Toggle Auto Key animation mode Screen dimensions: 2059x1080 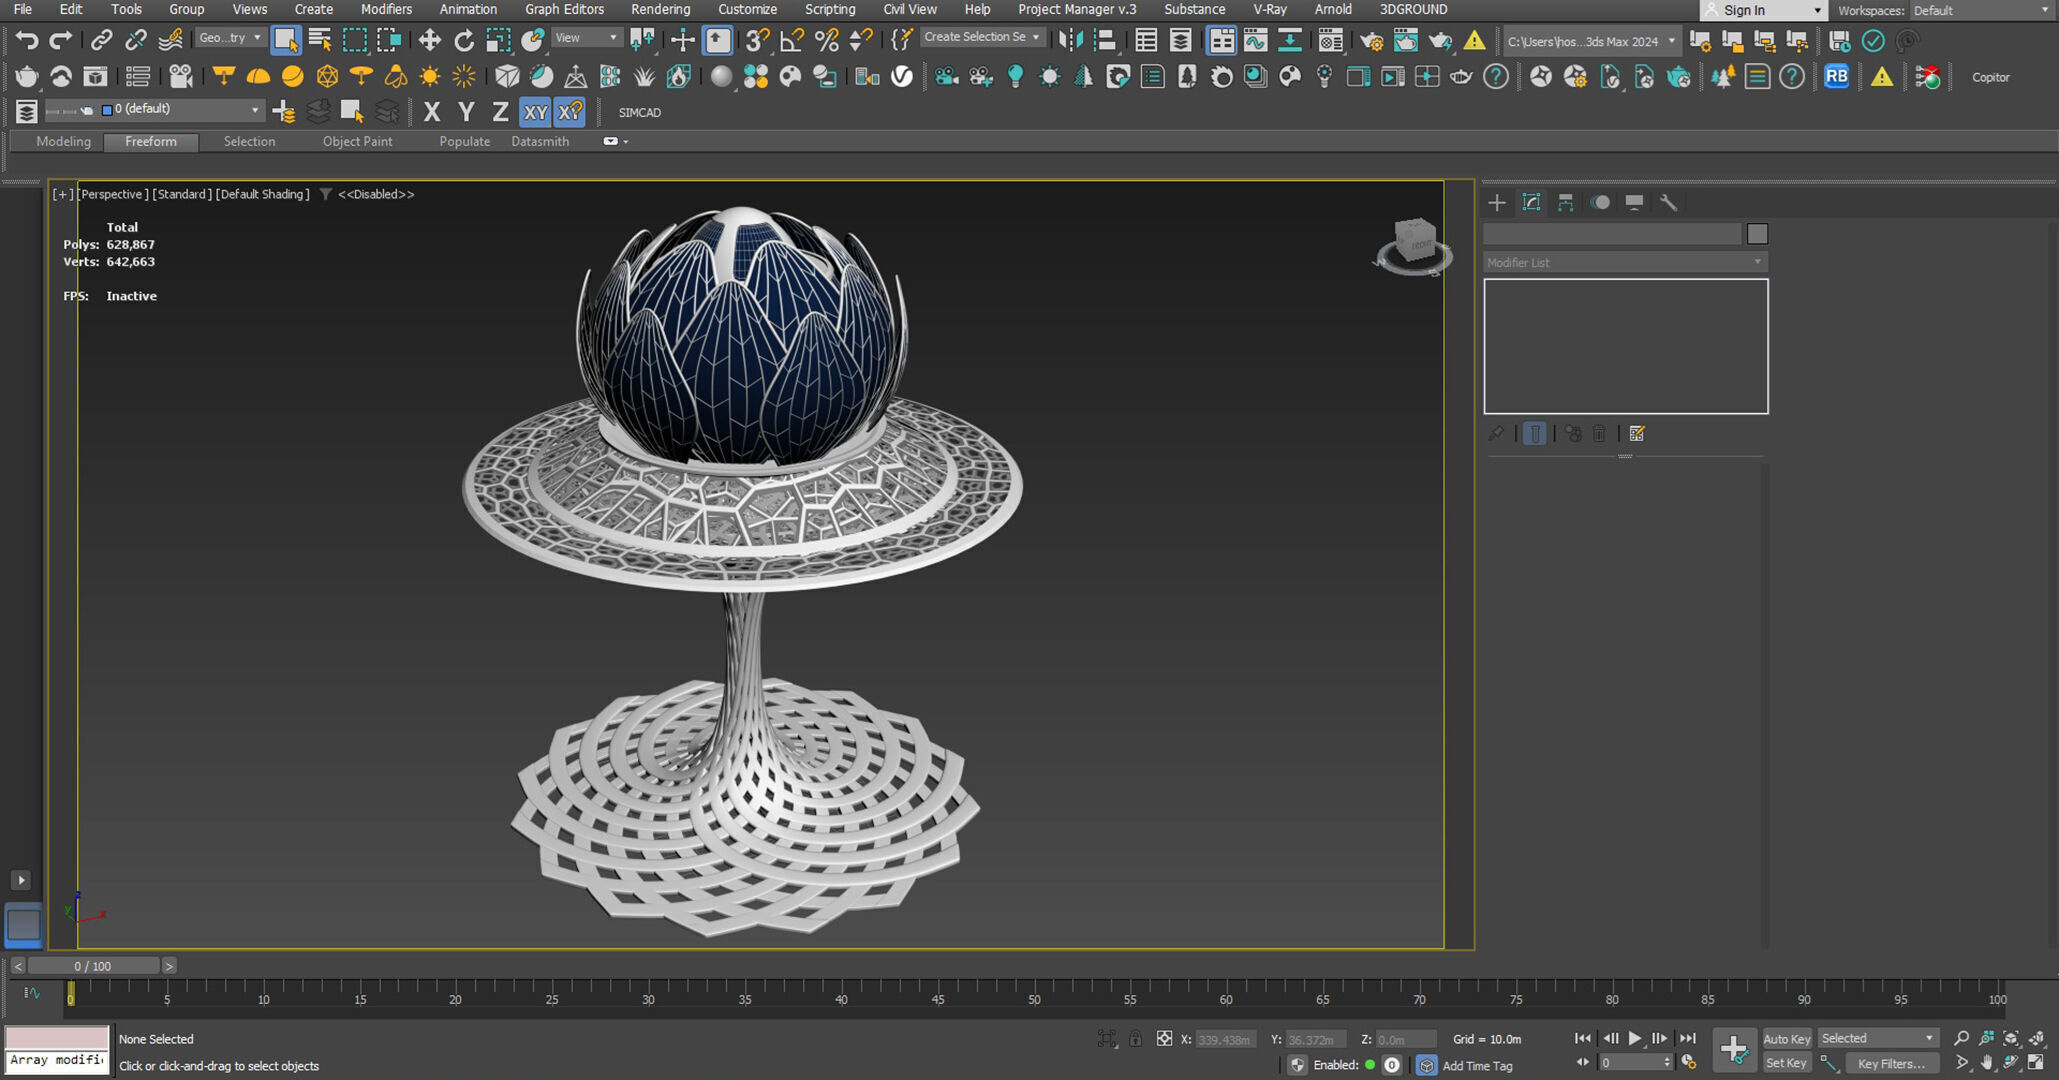tap(1786, 1039)
